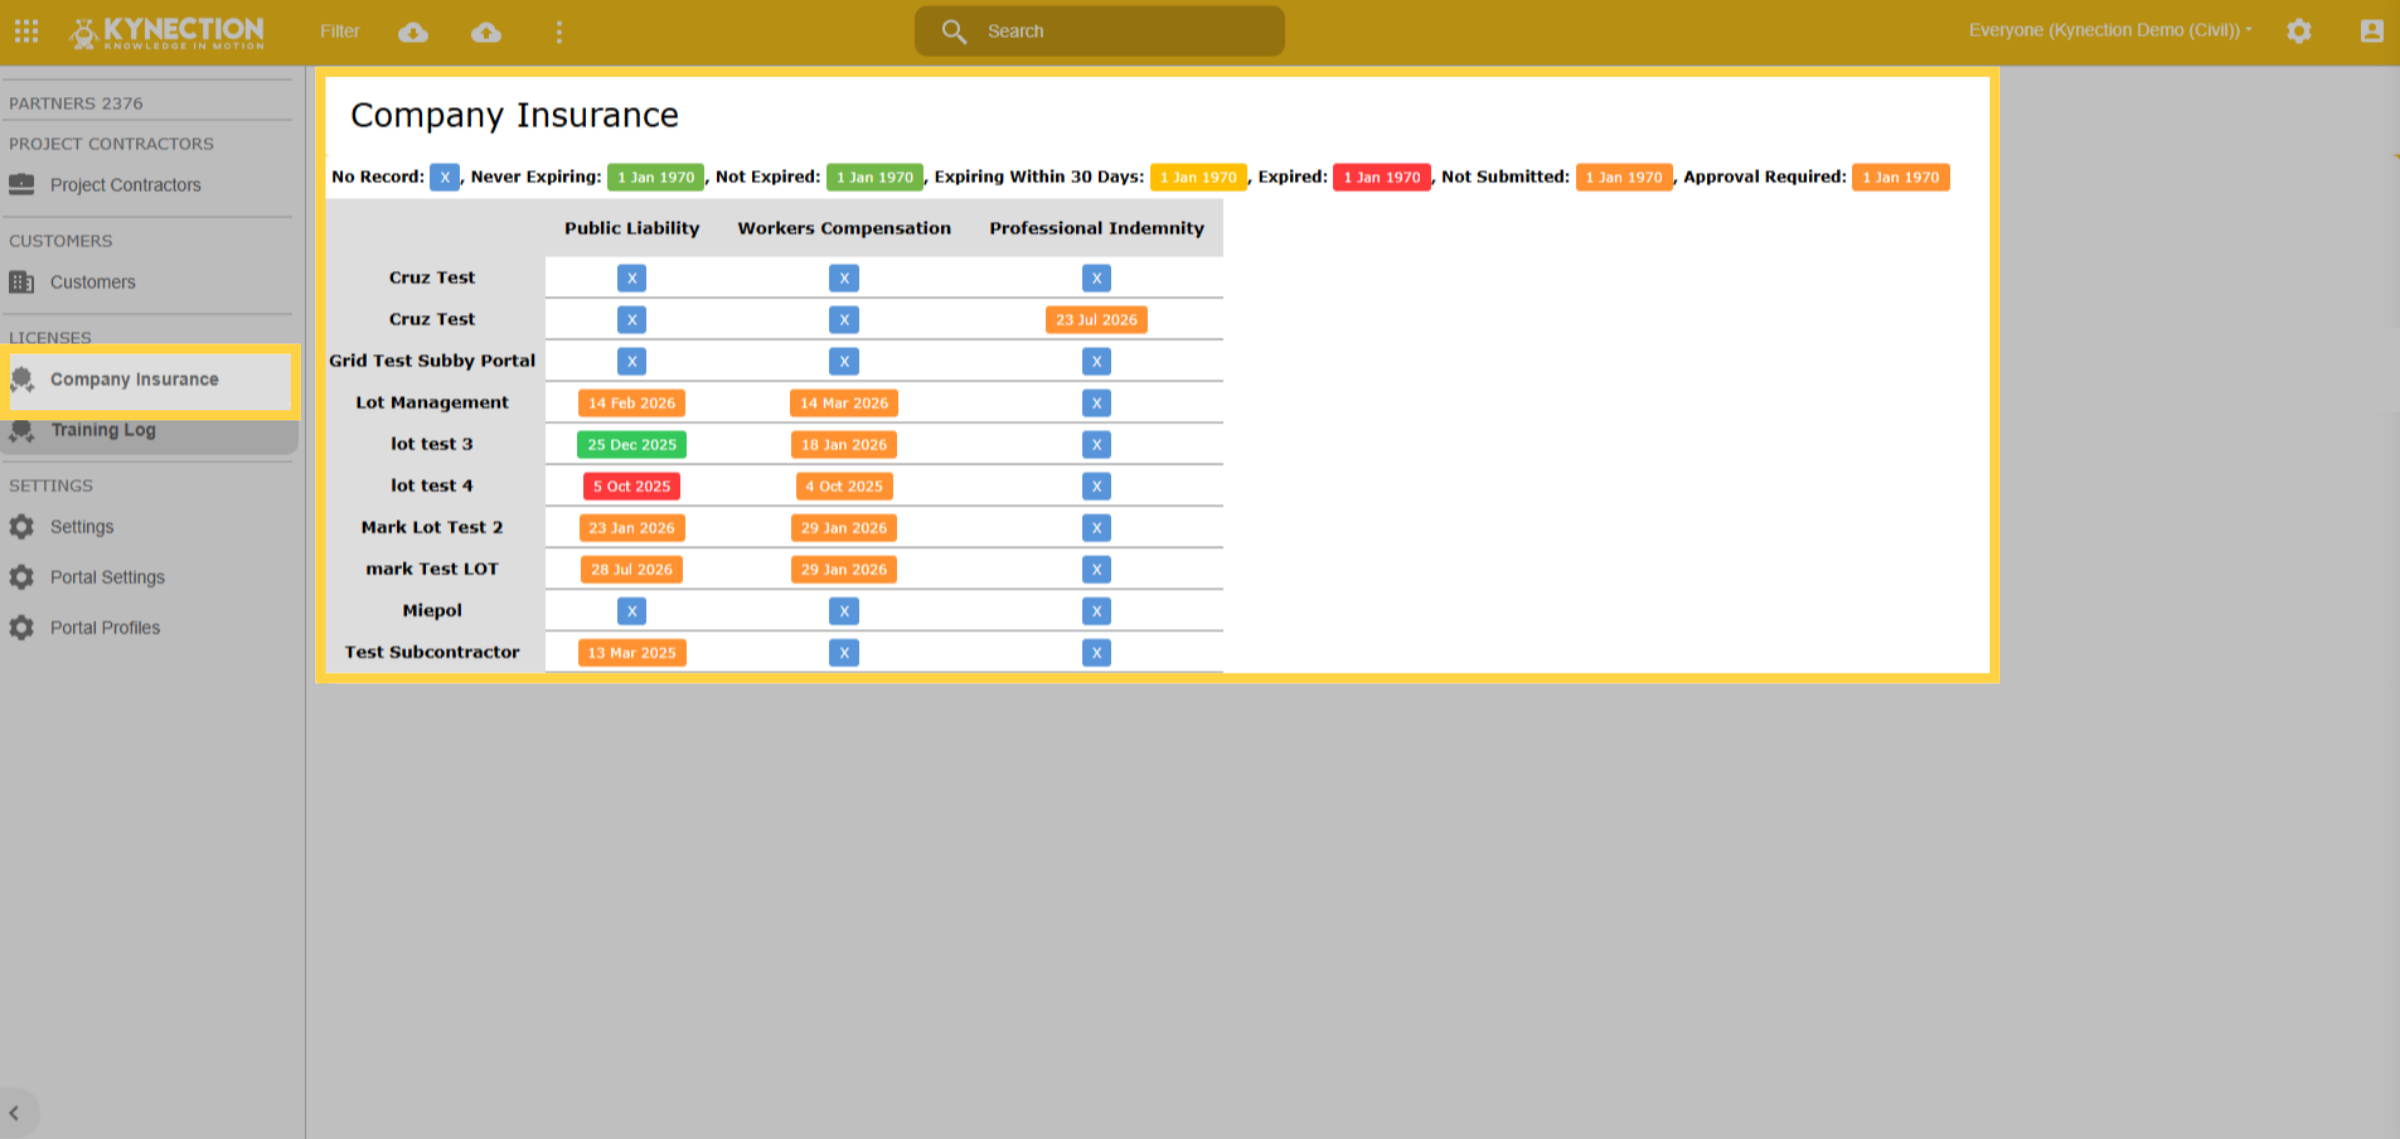This screenshot has width=2400, height=1139.
Task: Click the Kynection logo
Action: [x=167, y=32]
